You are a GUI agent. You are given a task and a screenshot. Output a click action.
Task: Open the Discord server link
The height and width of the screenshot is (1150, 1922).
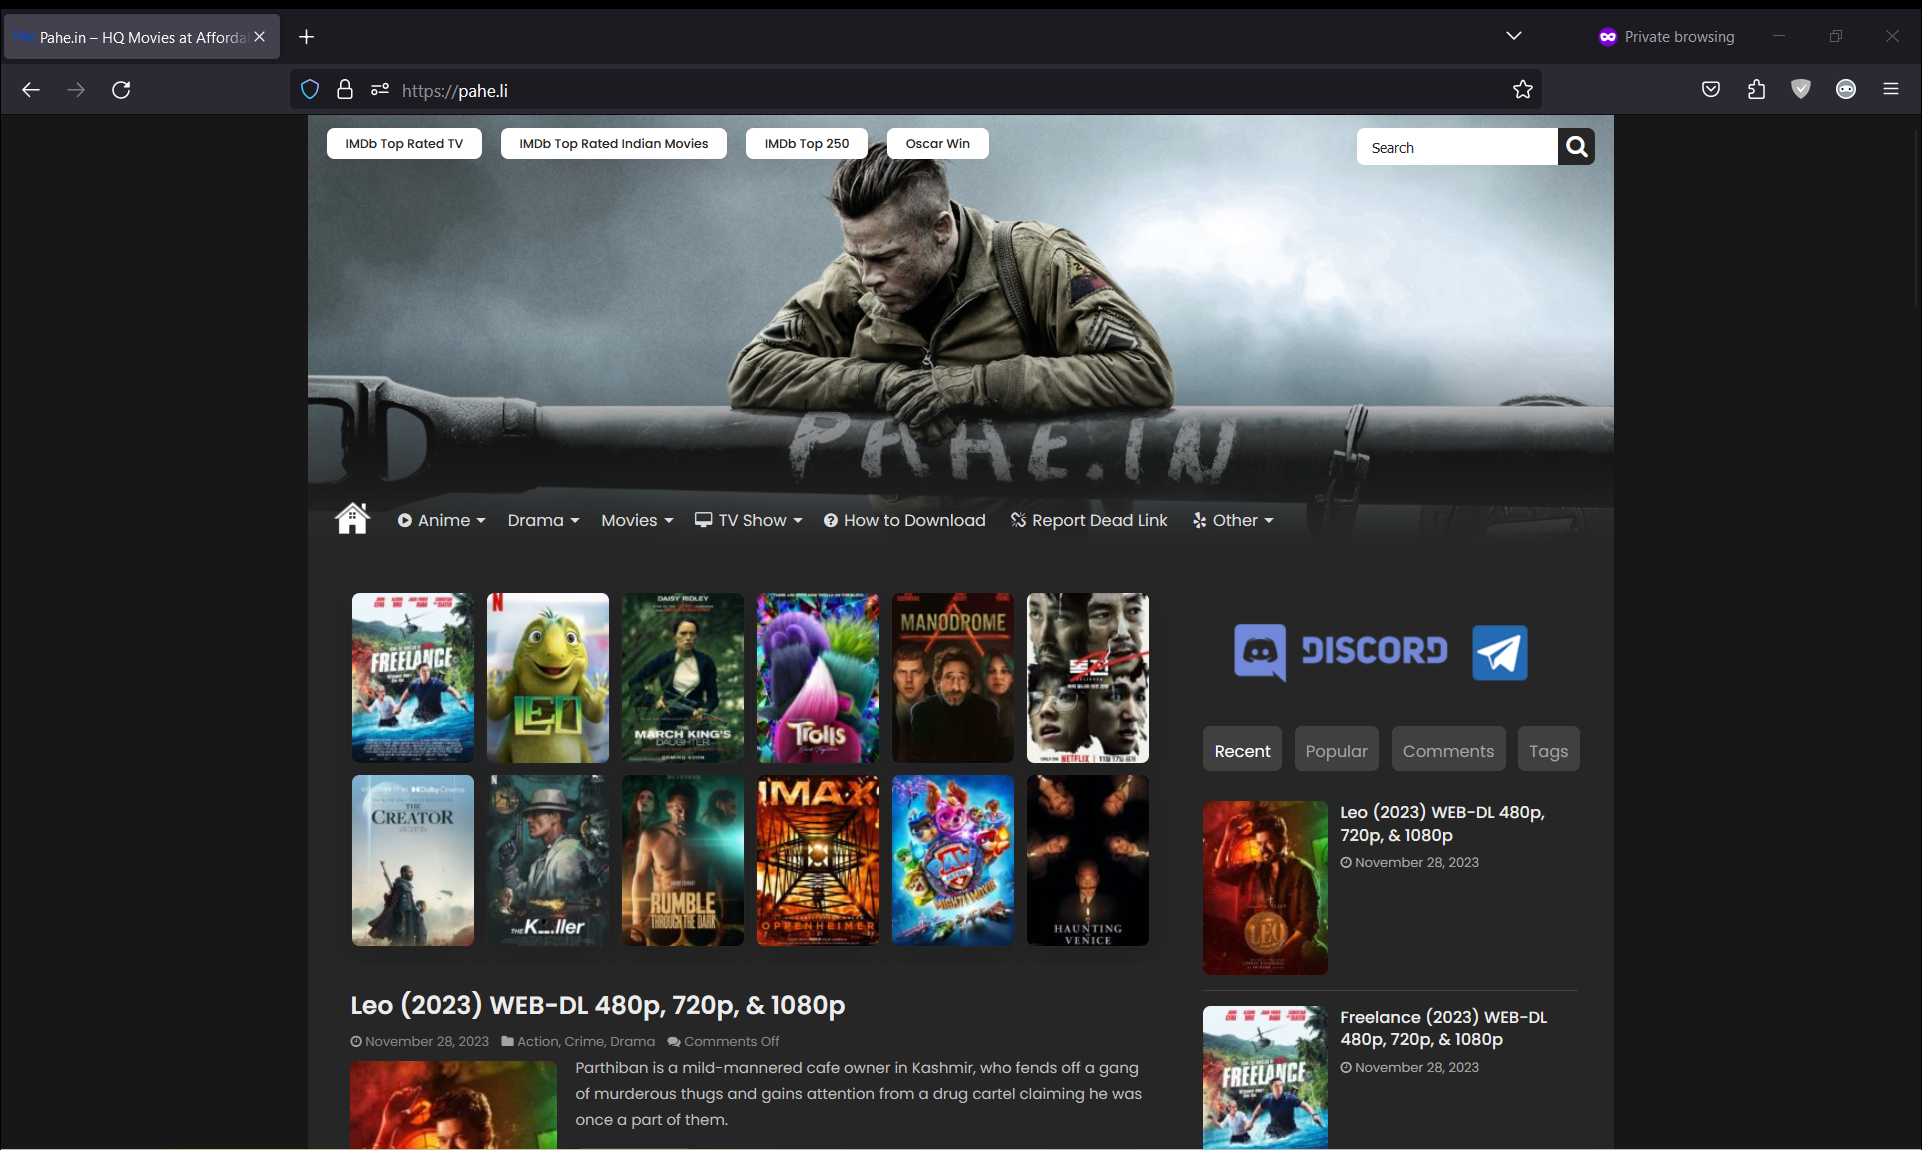point(1341,652)
